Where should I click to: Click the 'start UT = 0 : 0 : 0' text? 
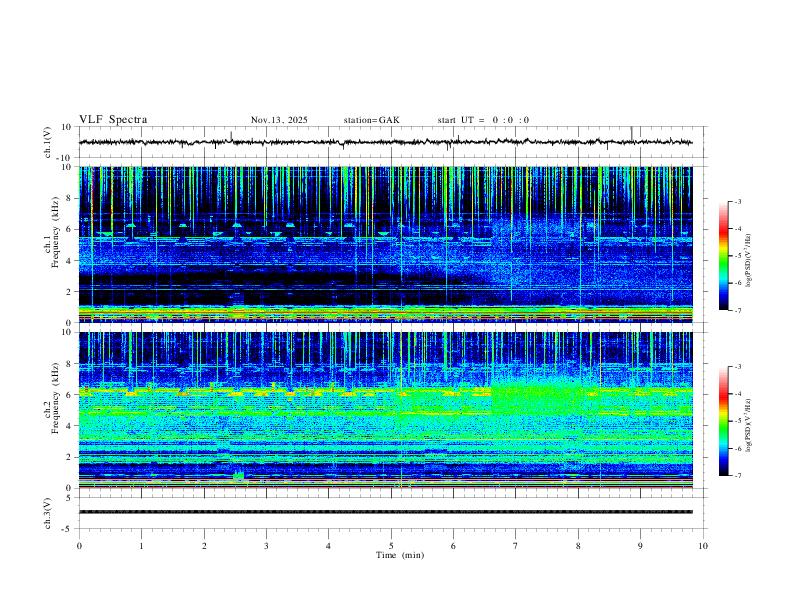tap(483, 120)
